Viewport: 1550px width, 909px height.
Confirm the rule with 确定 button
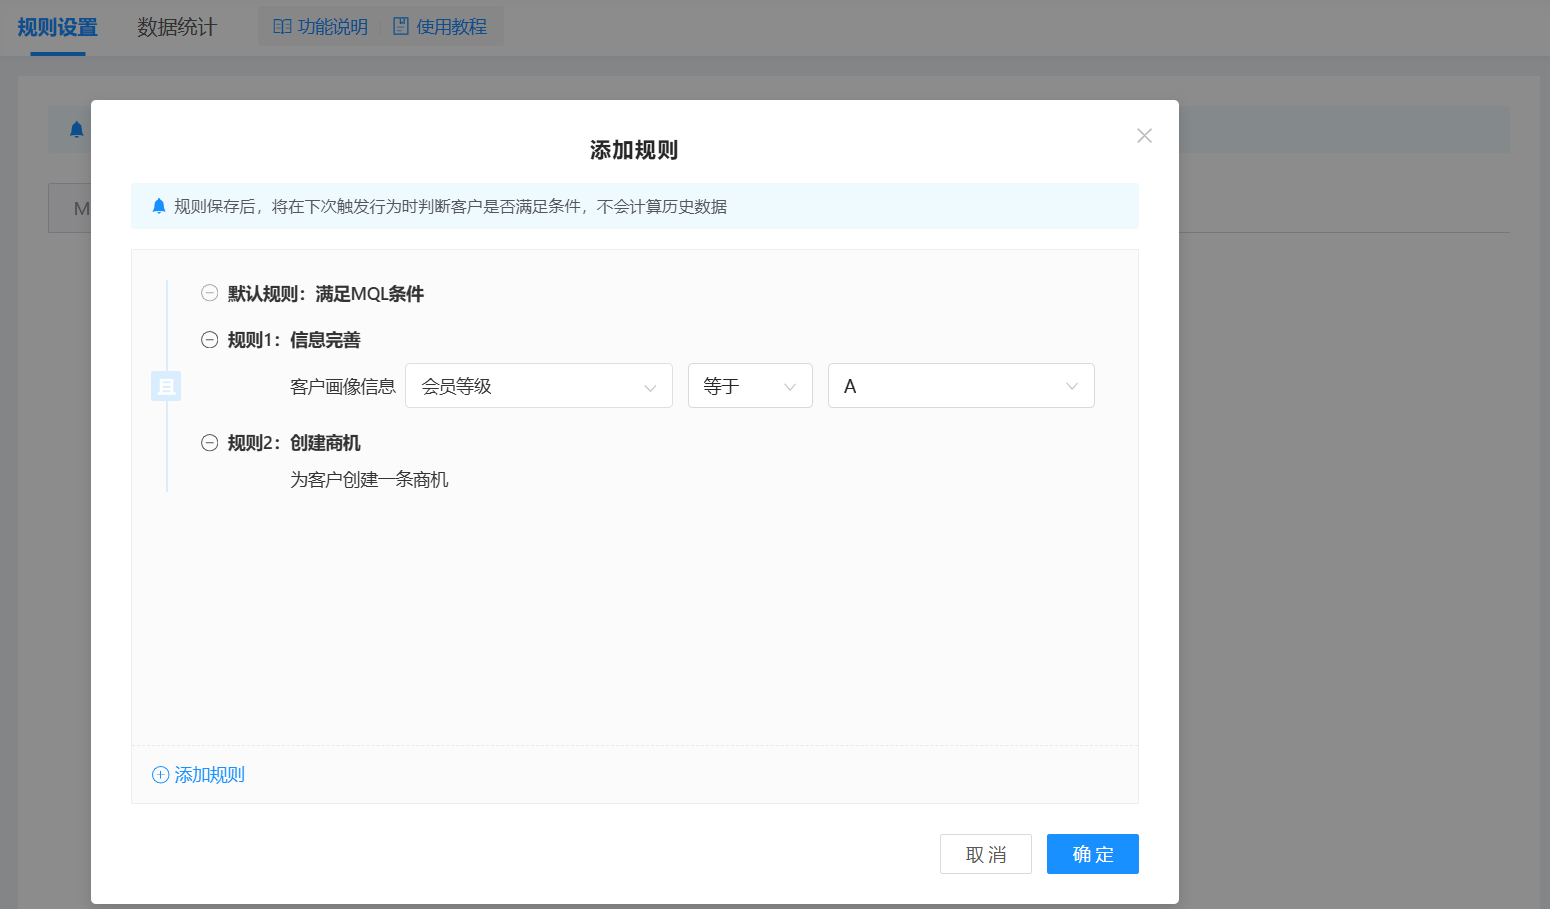pos(1092,854)
